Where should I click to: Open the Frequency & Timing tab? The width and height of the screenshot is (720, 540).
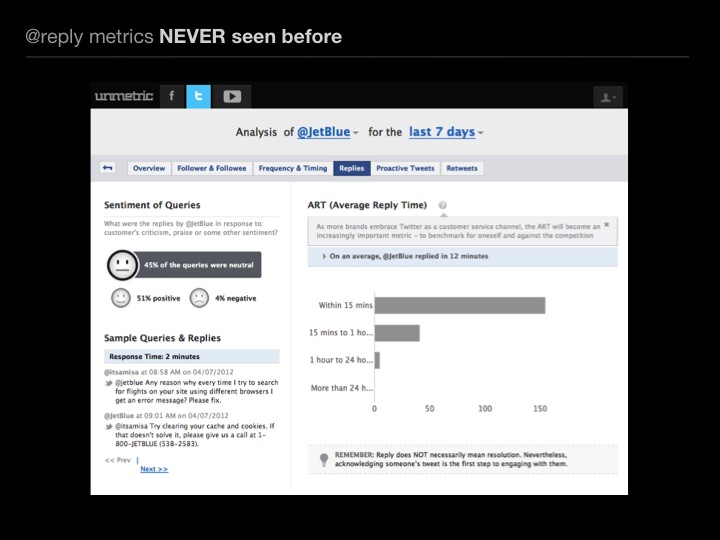(x=293, y=168)
